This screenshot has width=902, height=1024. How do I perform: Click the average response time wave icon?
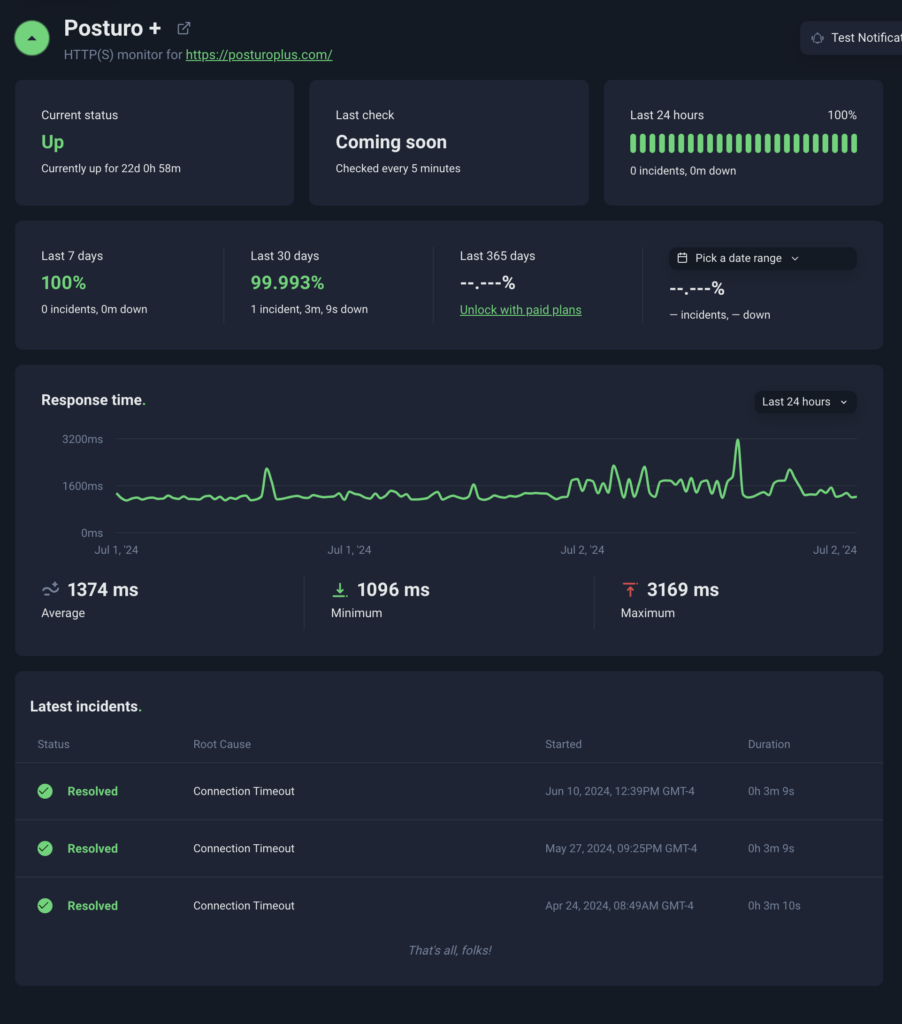50,589
